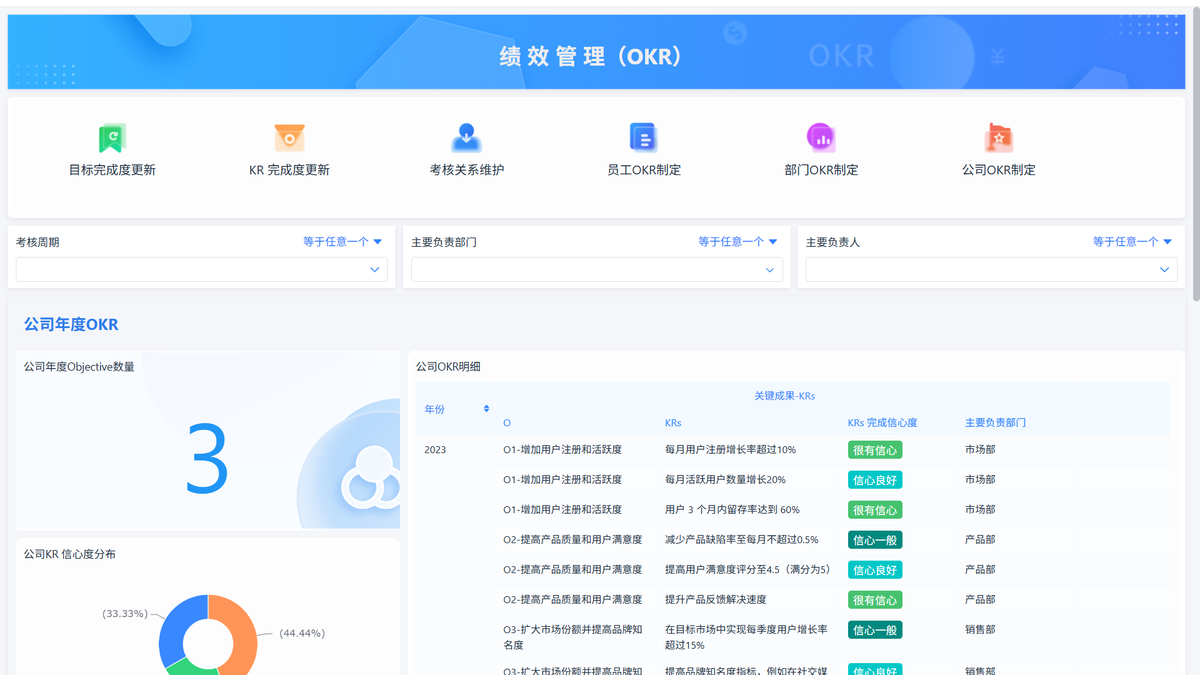Viewport: 1200px width, 675px height.
Task: Click the 目标完成度更新 label
Action: pos(112,170)
